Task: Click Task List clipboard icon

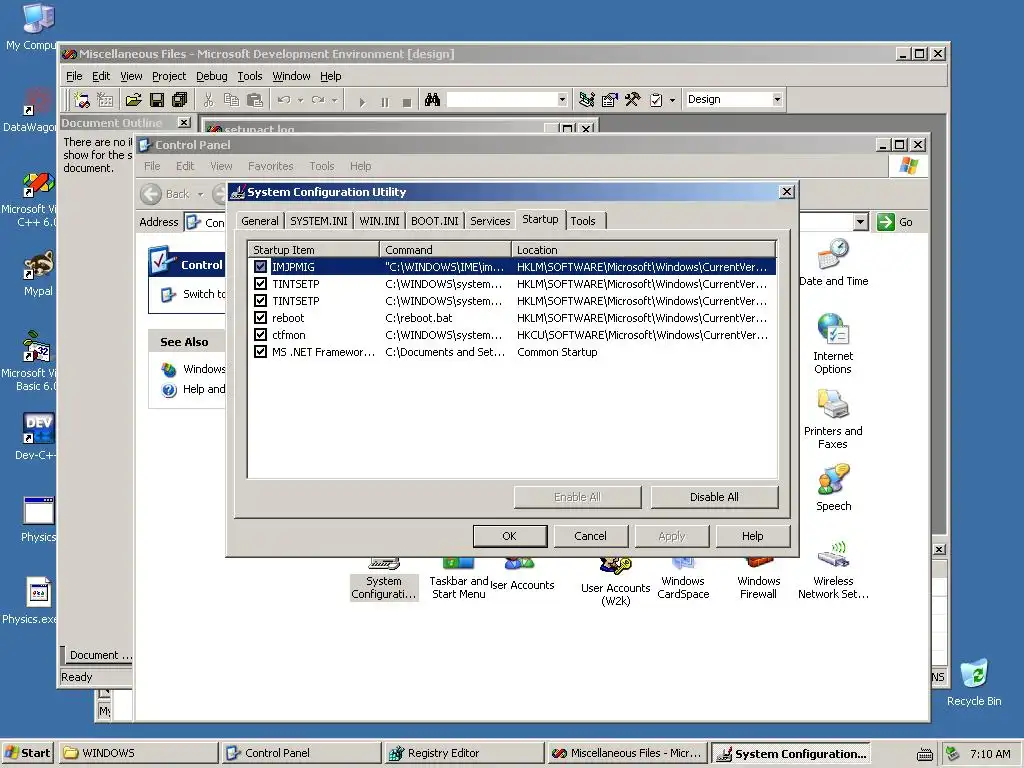Action: pos(656,100)
